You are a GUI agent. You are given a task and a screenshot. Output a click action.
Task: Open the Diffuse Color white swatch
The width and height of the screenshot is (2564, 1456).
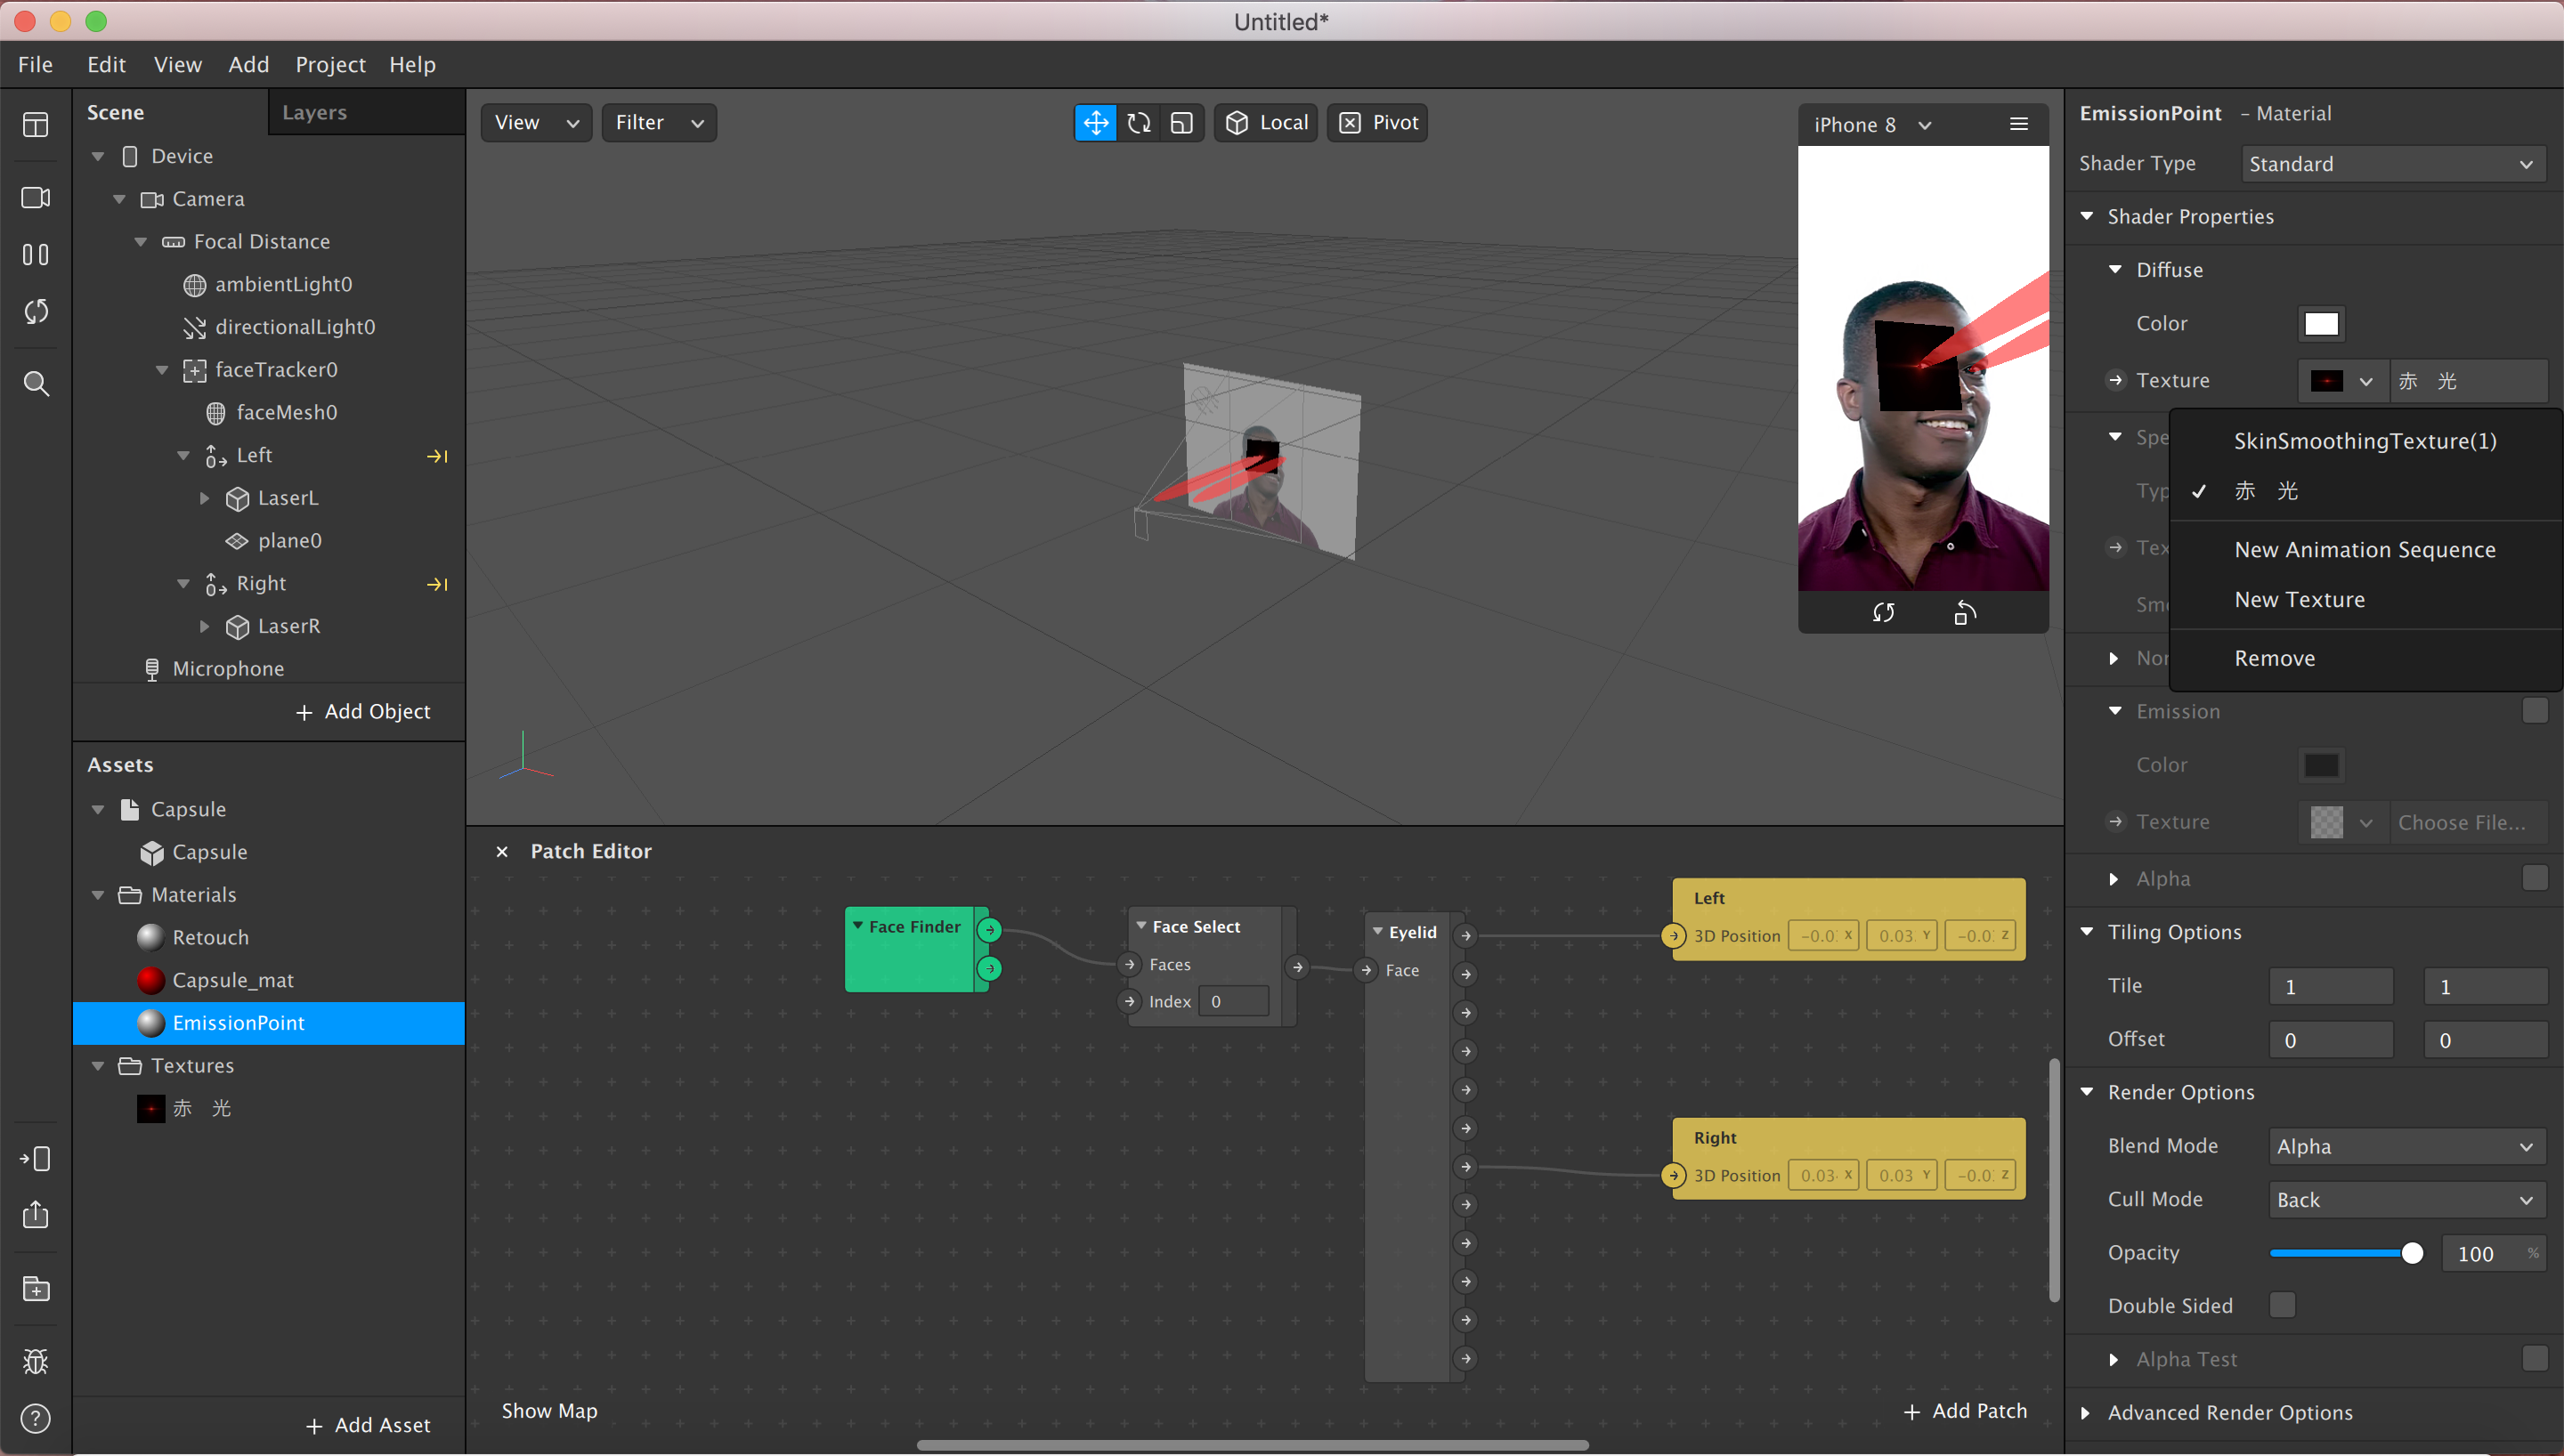click(2321, 324)
